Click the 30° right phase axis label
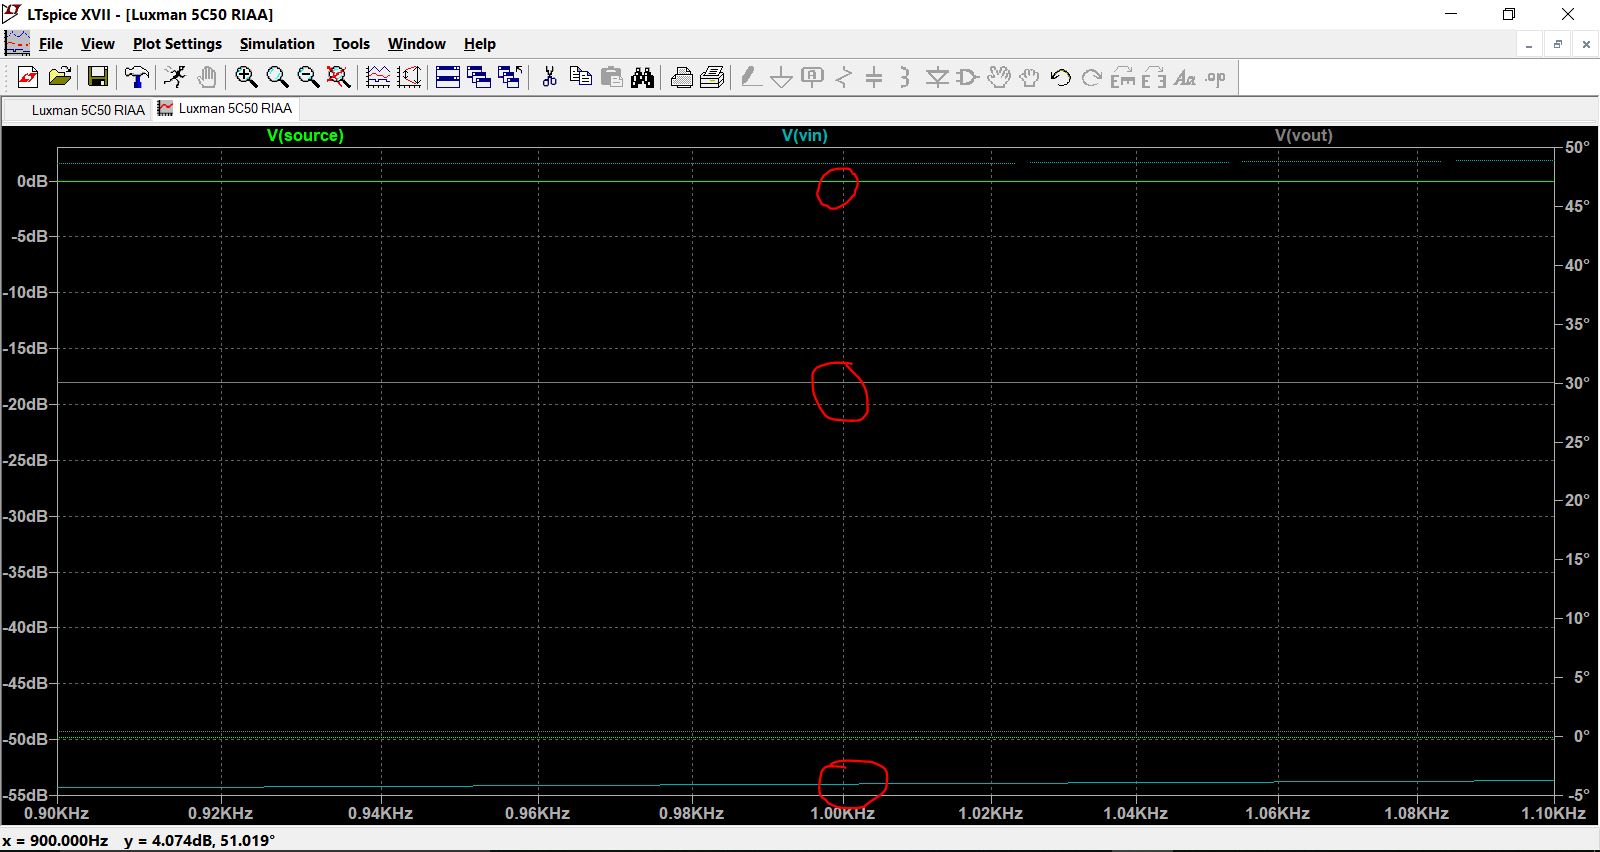The height and width of the screenshot is (852, 1600). tap(1577, 383)
